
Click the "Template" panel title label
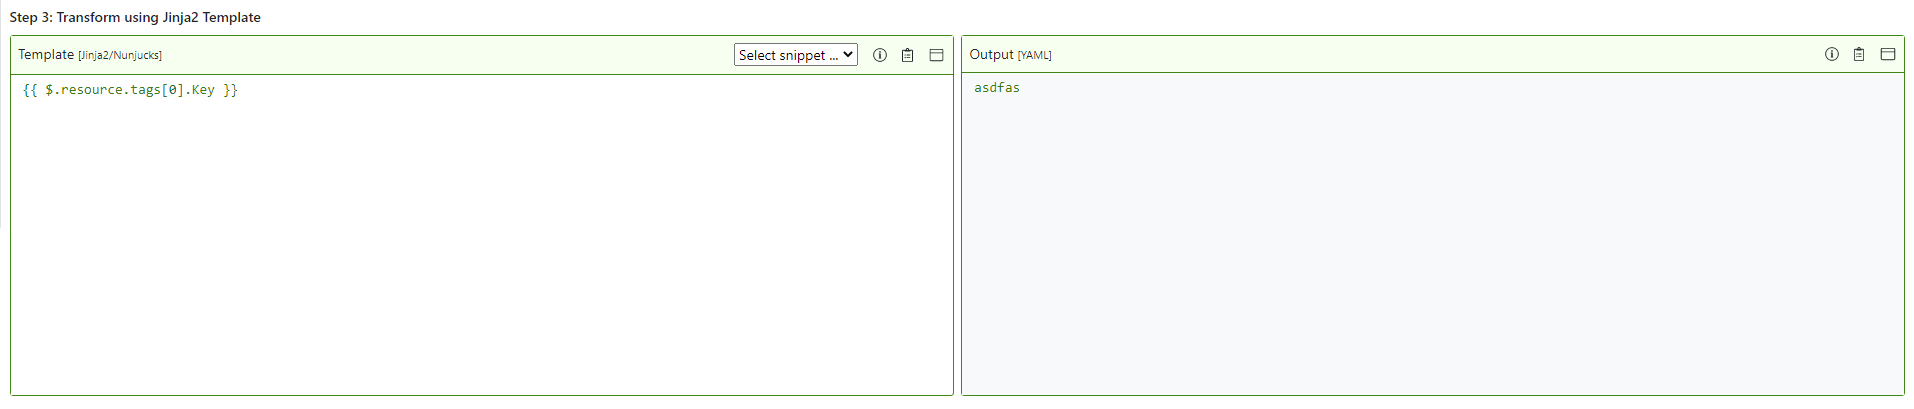point(46,55)
